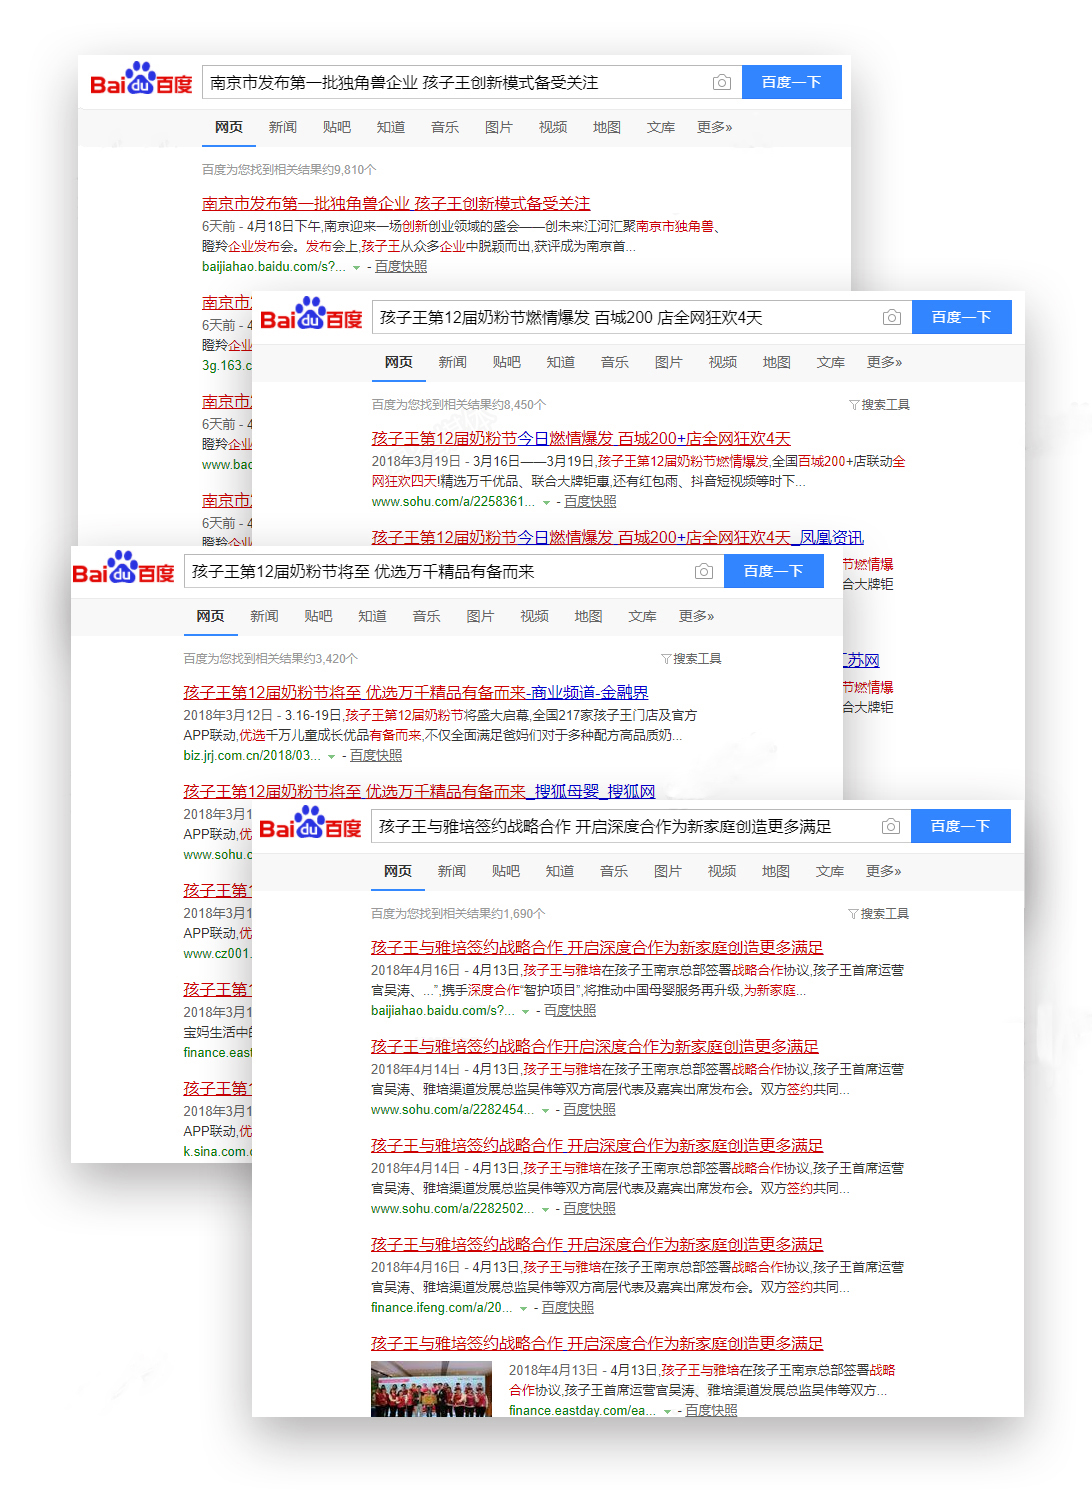Expand the arrow after finance.ifeng.com/a/20

(523, 1309)
